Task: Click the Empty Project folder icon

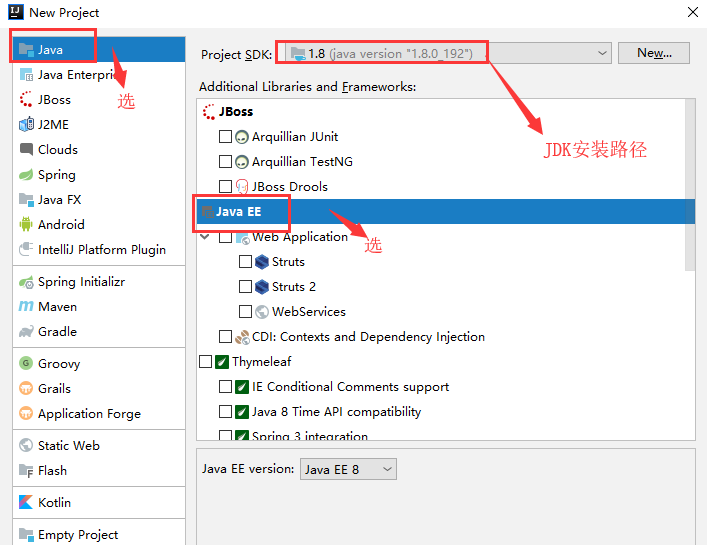Action: click(x=26, y=535)
